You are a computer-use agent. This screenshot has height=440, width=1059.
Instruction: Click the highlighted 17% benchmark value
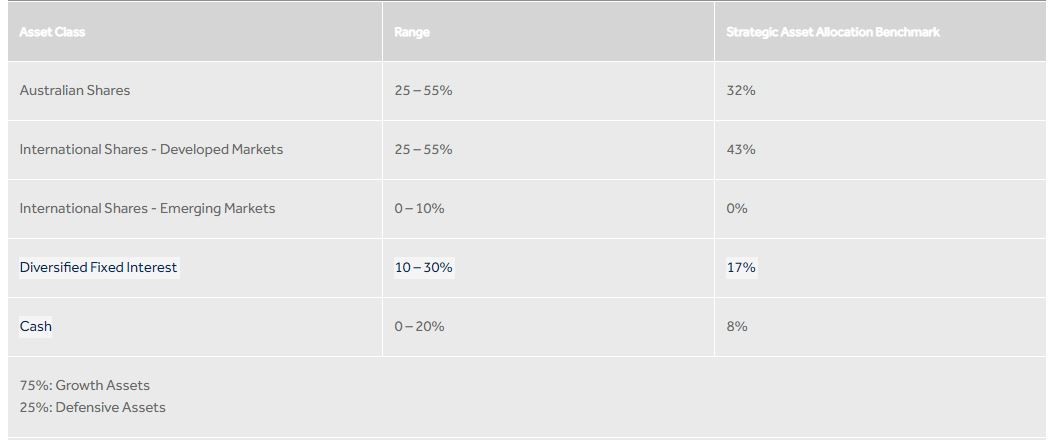tap(741, 267)
